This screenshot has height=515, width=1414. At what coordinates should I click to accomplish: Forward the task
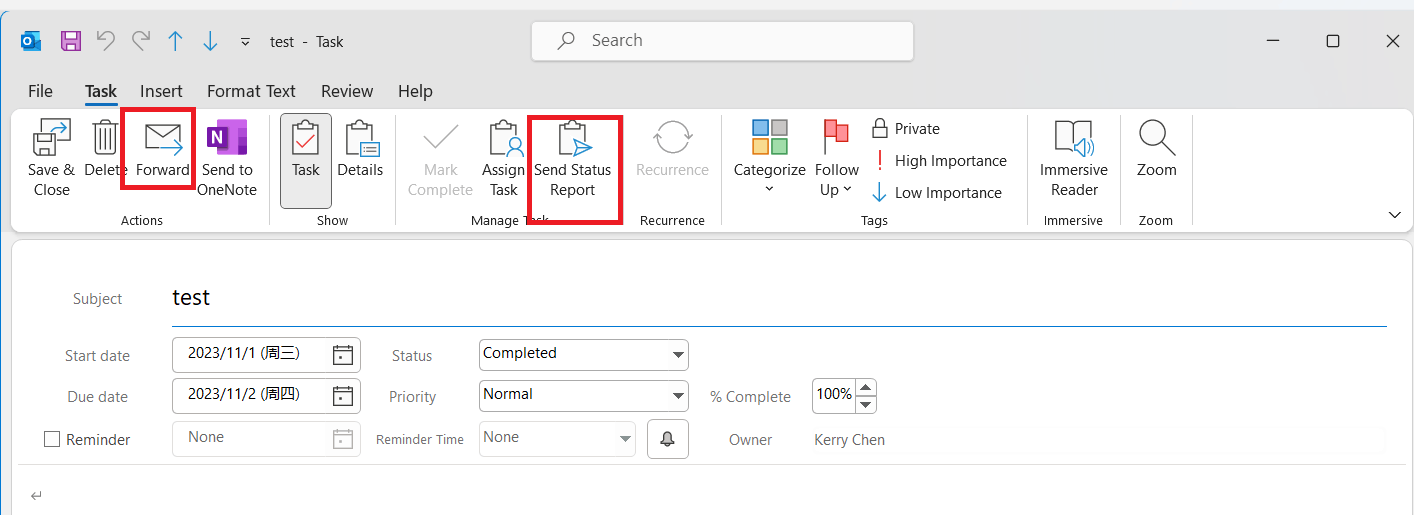coord(163,150)
